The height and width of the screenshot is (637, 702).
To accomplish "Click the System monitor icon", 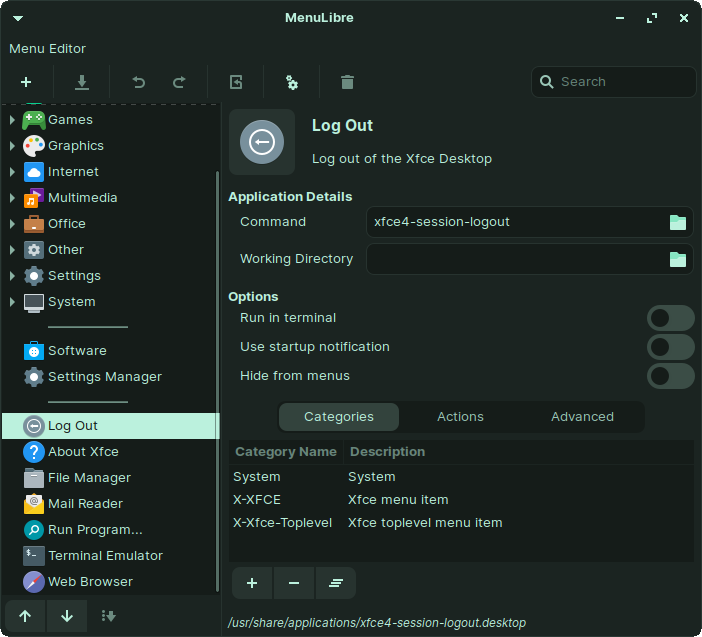I will (x=34, y=302).
